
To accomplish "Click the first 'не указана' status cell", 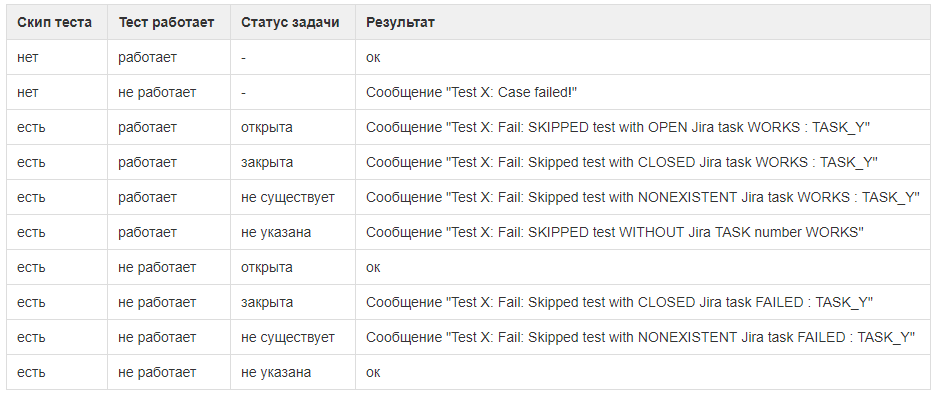I will coord(275,233).
